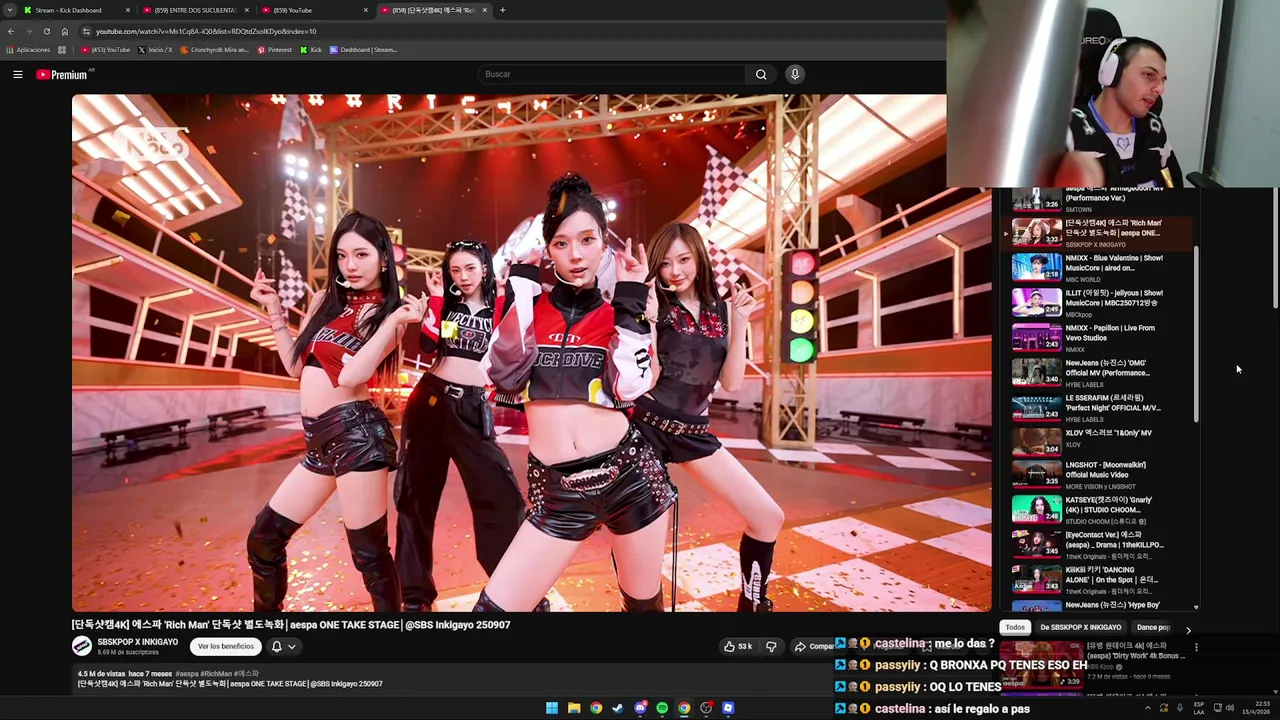Image resolution: width=1280 pixels, height=720 pixels.
Task: Open the YouTube hamburger guide menu
Action: 18,74
